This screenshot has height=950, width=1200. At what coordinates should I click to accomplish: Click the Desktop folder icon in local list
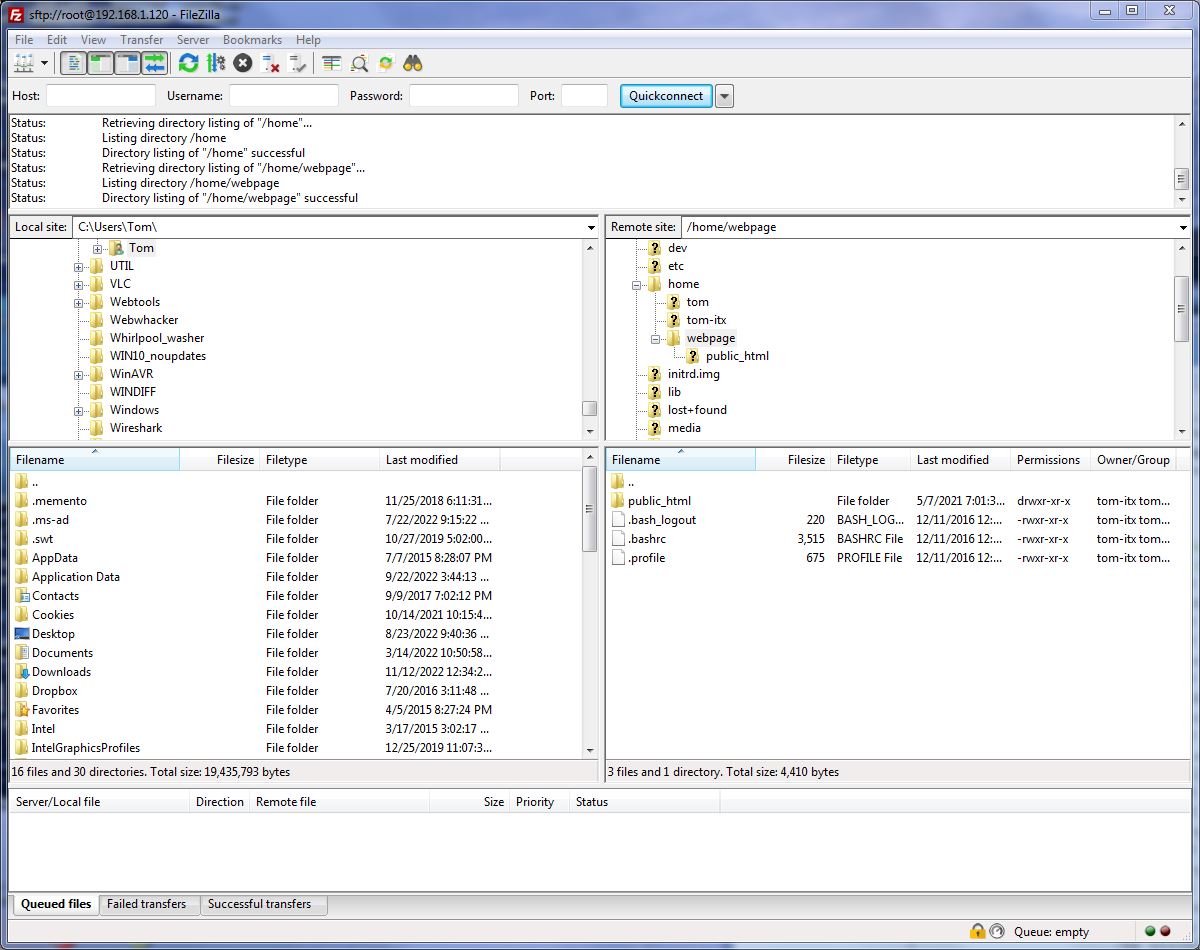click(x=22, y=634)
